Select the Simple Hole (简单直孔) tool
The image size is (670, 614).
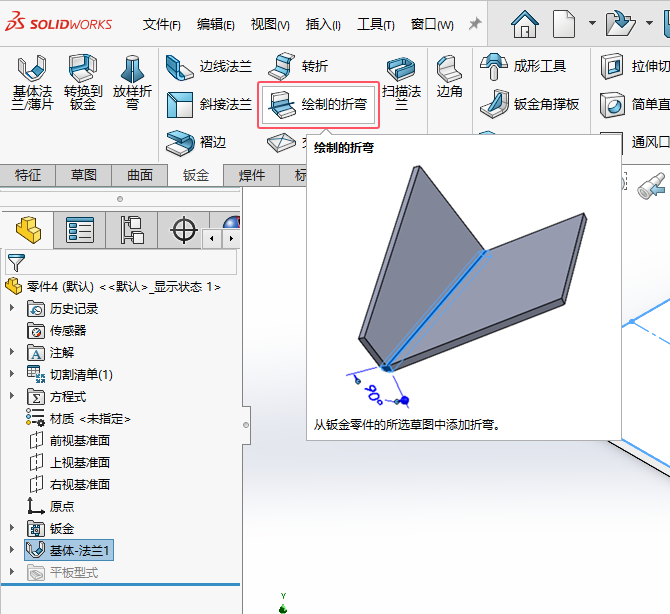(x=635, y=104)
